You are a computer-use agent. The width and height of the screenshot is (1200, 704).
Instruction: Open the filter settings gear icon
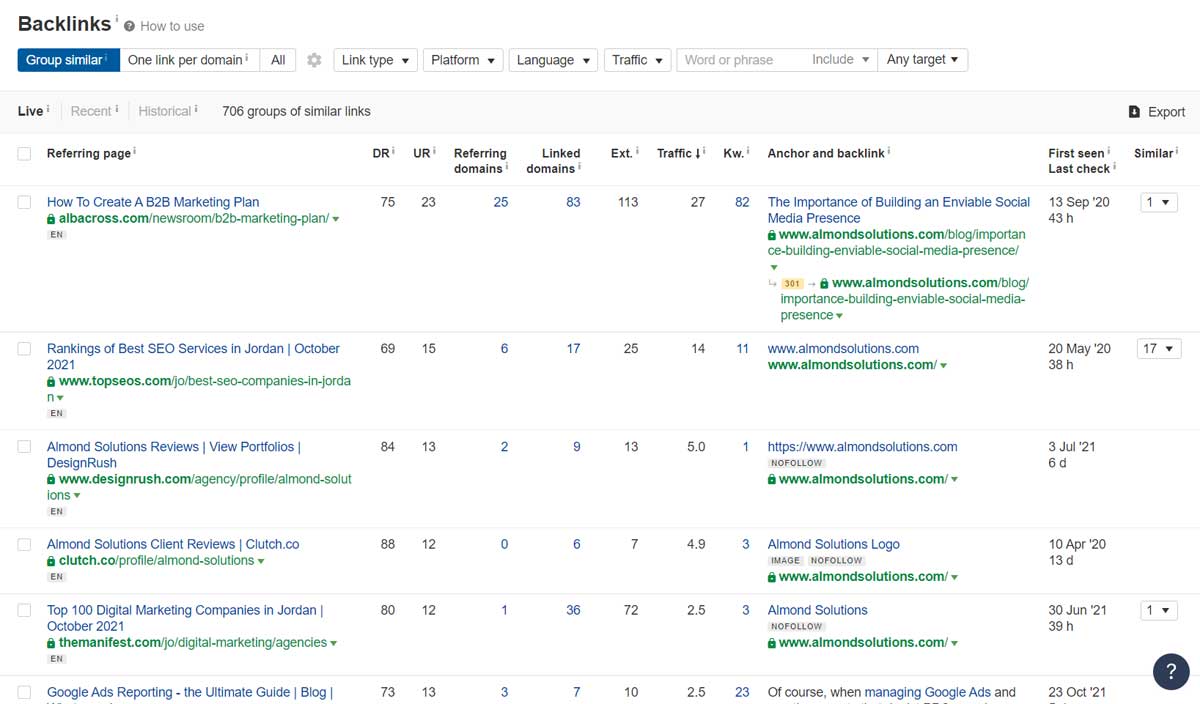314,60
